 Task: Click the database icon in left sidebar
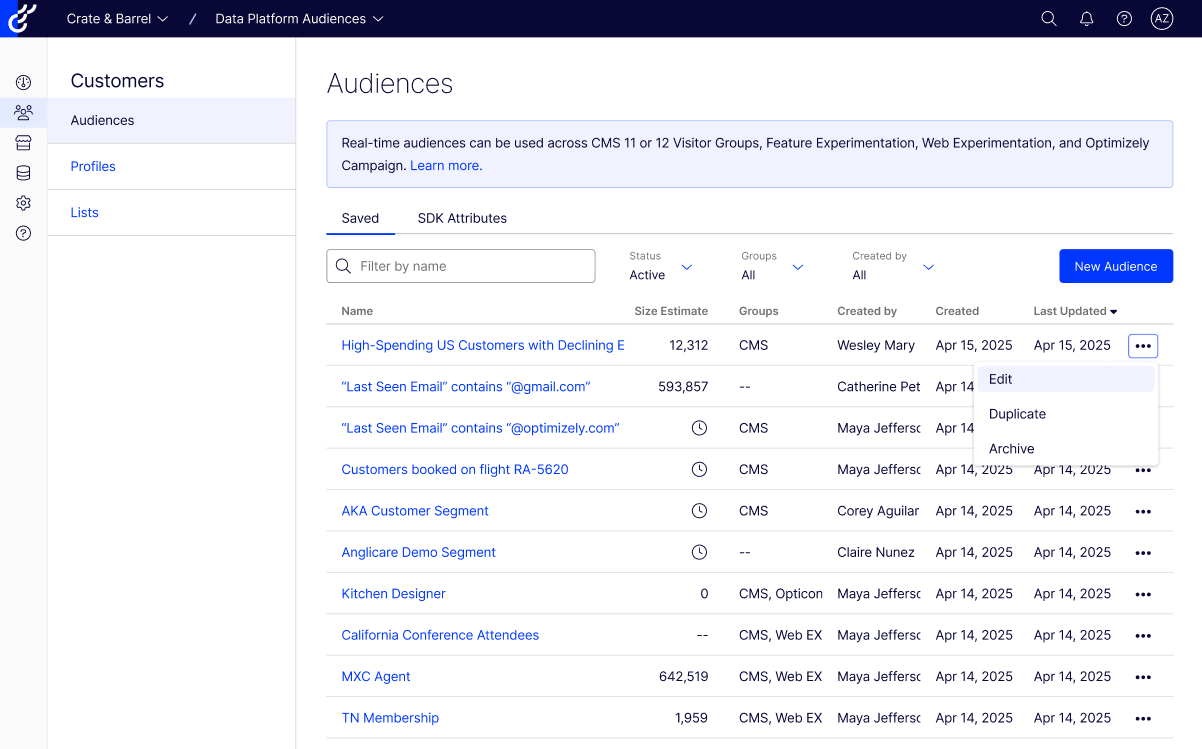(23, 173)
